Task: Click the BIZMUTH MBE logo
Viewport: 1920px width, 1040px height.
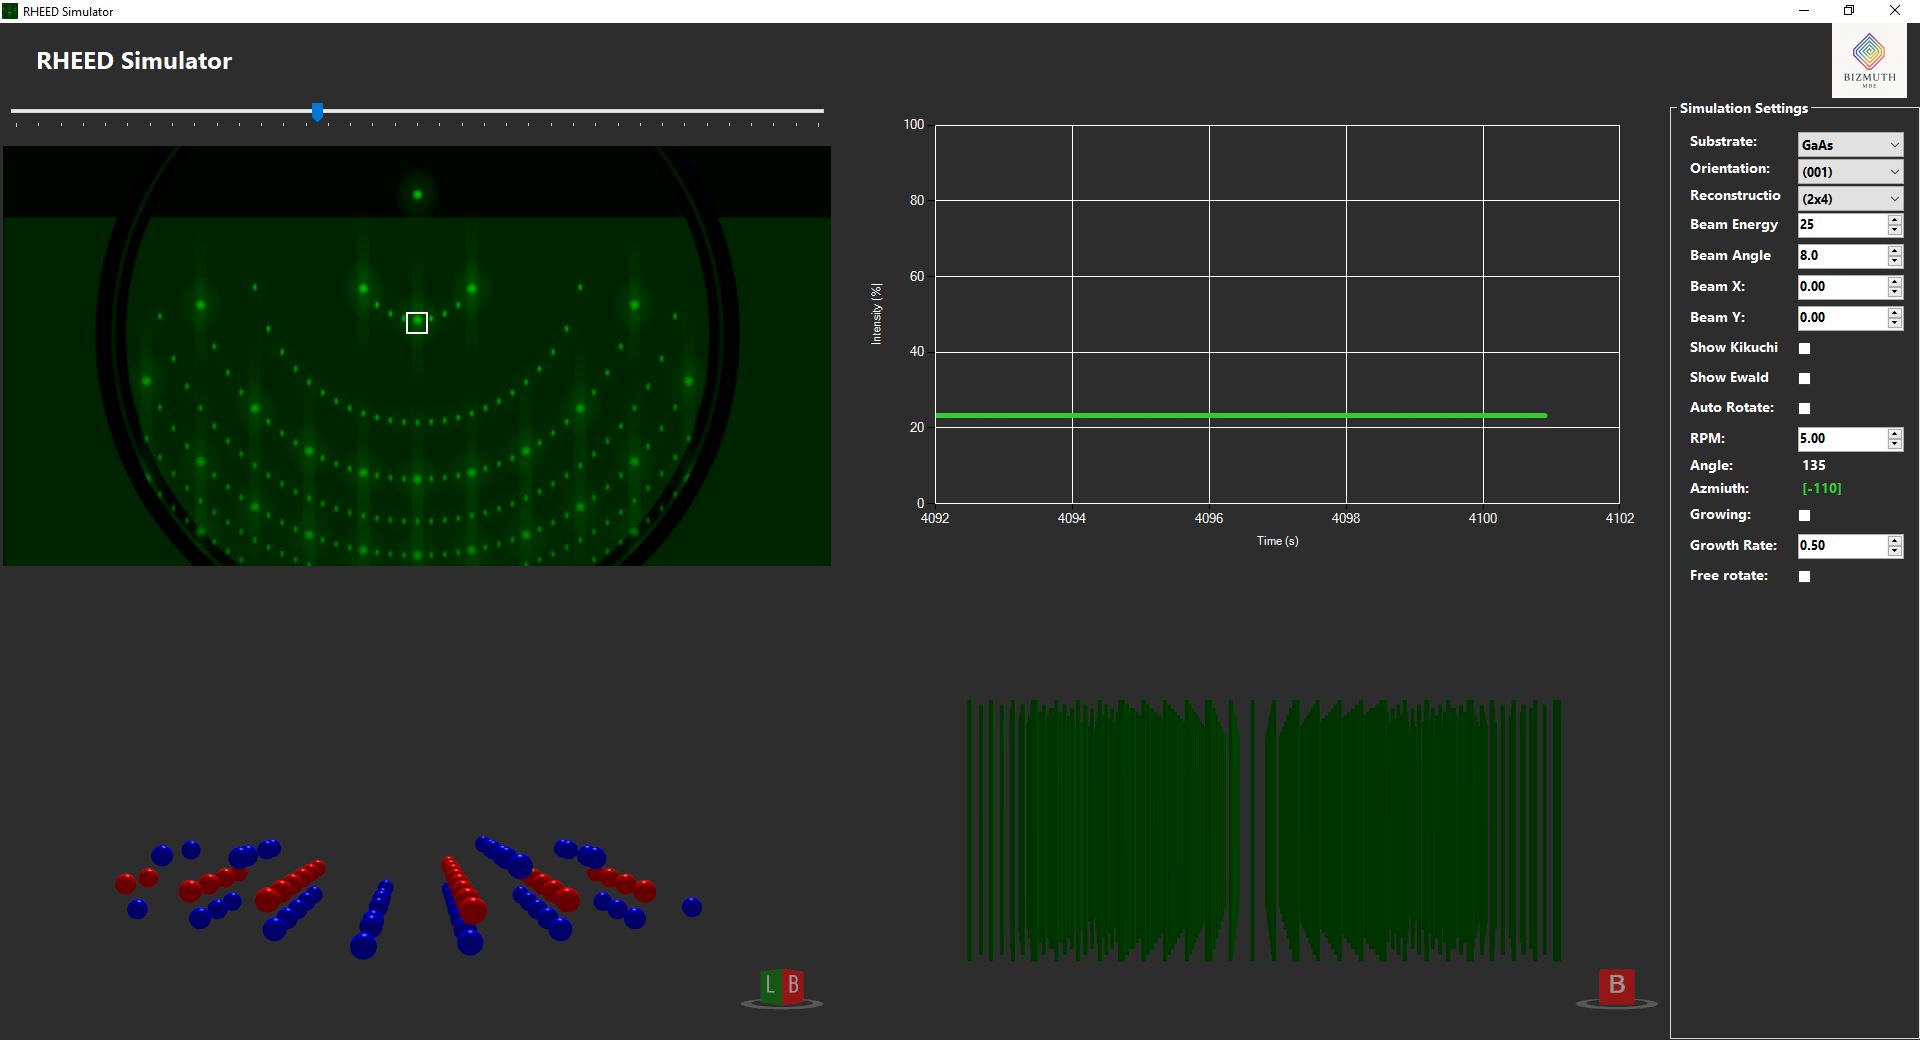Action: click(x=1868, y=60)
